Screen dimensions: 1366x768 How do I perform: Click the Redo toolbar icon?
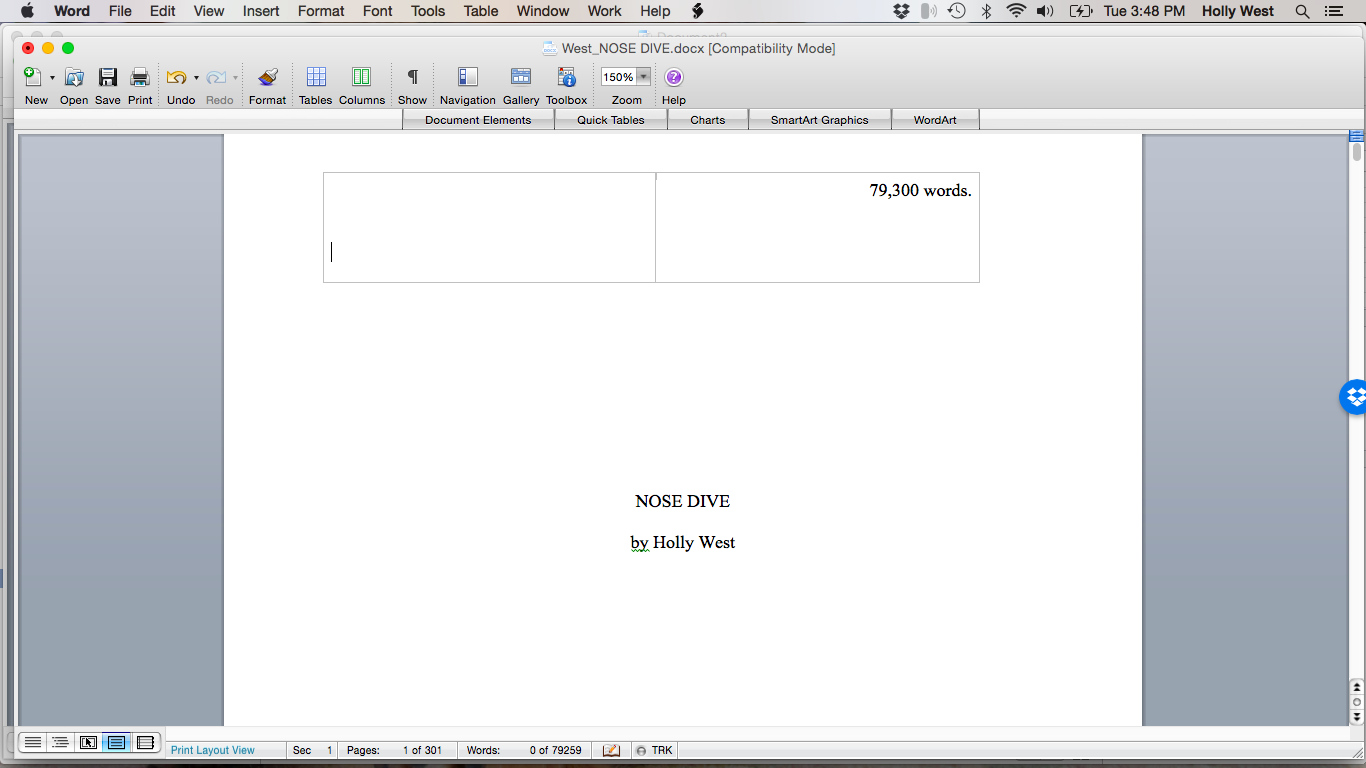(x=216, y=77)
